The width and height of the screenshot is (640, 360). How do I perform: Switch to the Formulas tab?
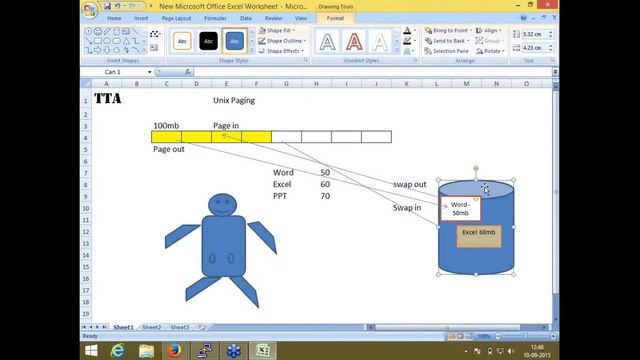(215, 18)
